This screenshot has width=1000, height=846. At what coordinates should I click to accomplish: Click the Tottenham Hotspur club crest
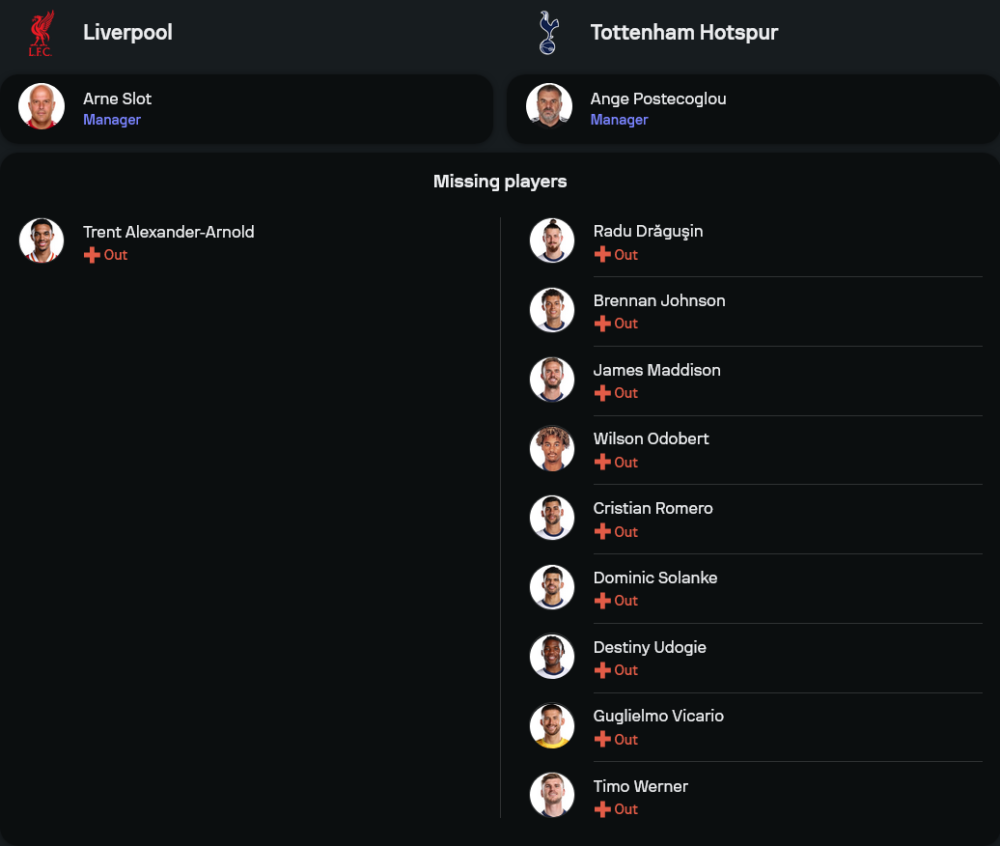coord(548,33)
